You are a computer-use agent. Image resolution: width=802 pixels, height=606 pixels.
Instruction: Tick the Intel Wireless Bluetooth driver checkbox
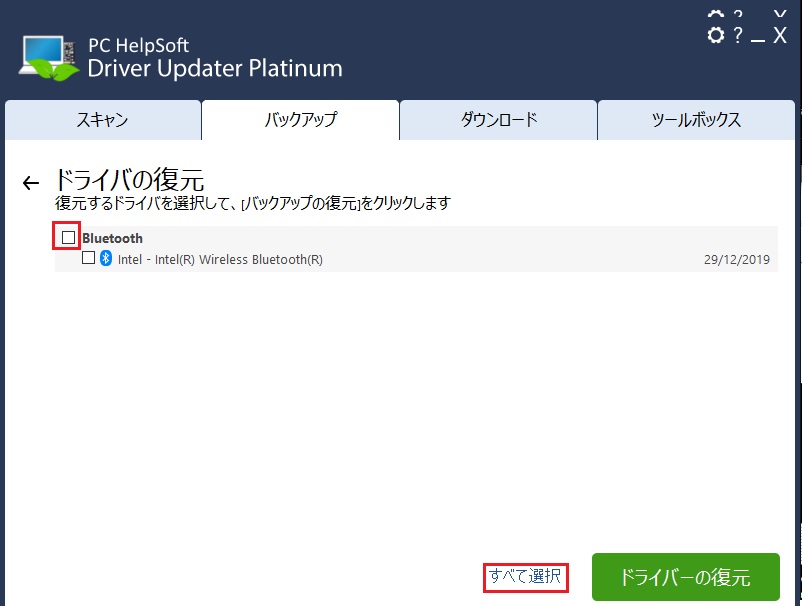(88, 257)
